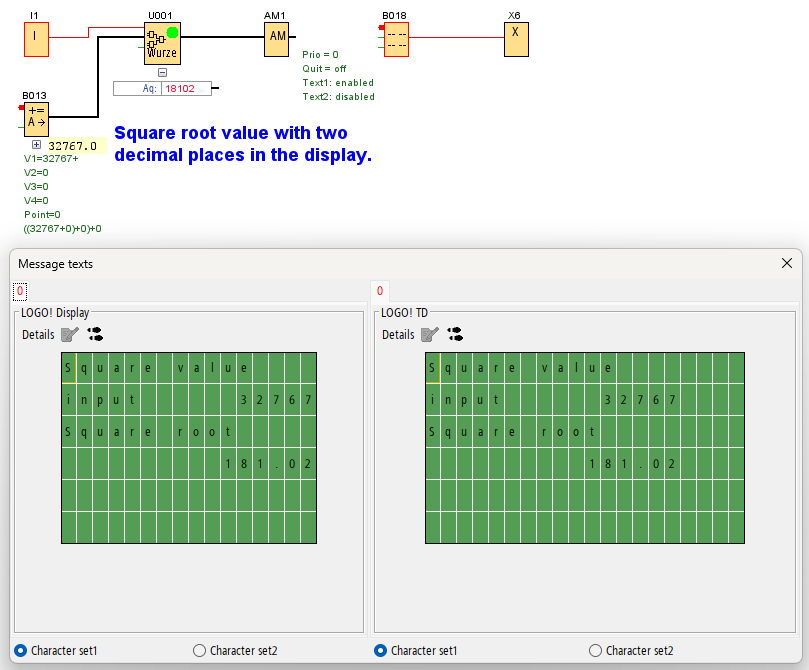Click the footsteps icon in LOGO! Display
809x670 pixels.
pyautogui.click(x=95, y=335)
